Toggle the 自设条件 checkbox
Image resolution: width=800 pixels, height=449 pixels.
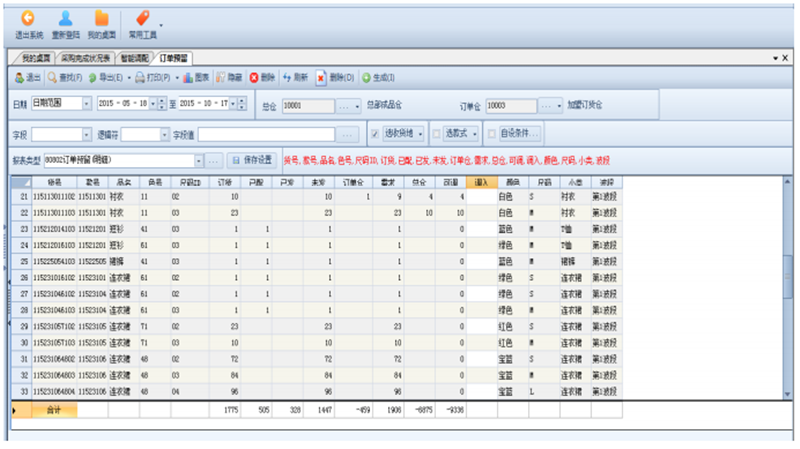click(x=492, y=133)
